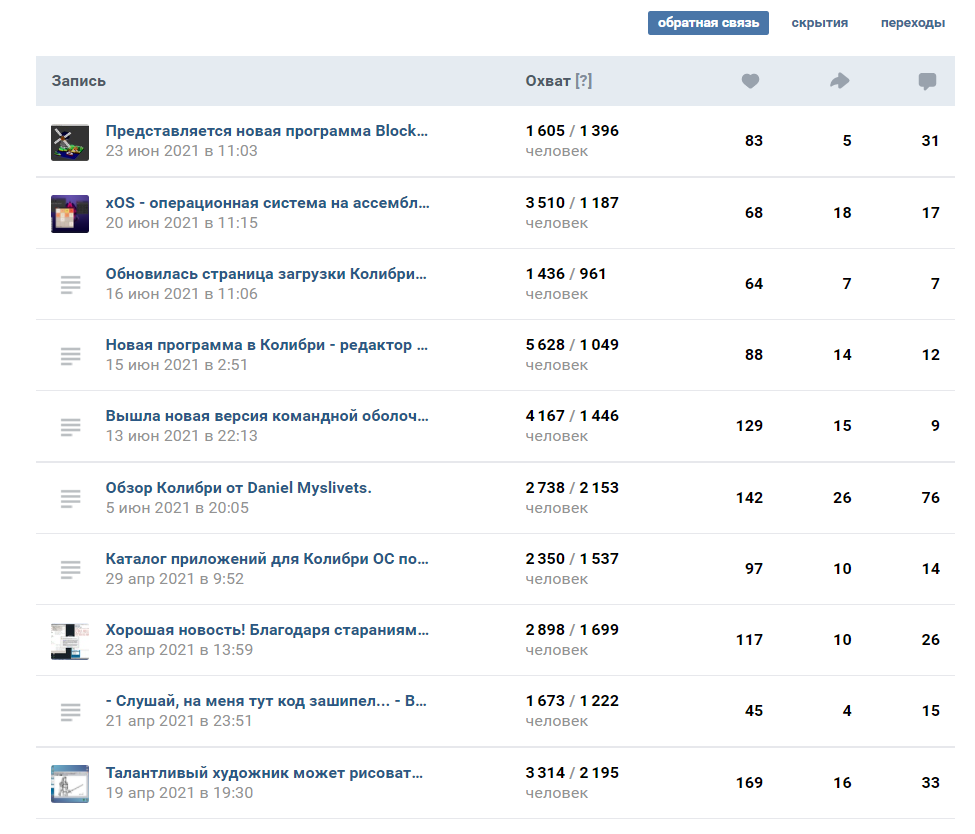
Task: Open post xOS - операционная система
Action: [267, 203]
